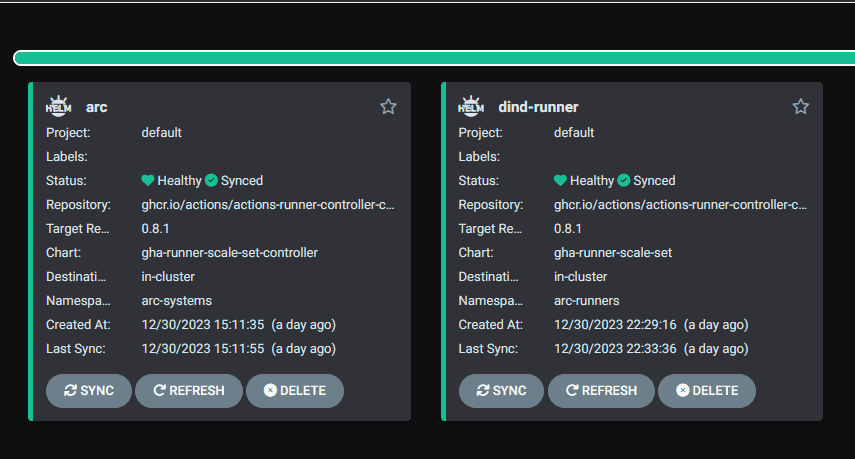This screenshot has height=459, width=855.
Task: Favorite the dind-runner application with the star icon
Action: pos(800,106)
